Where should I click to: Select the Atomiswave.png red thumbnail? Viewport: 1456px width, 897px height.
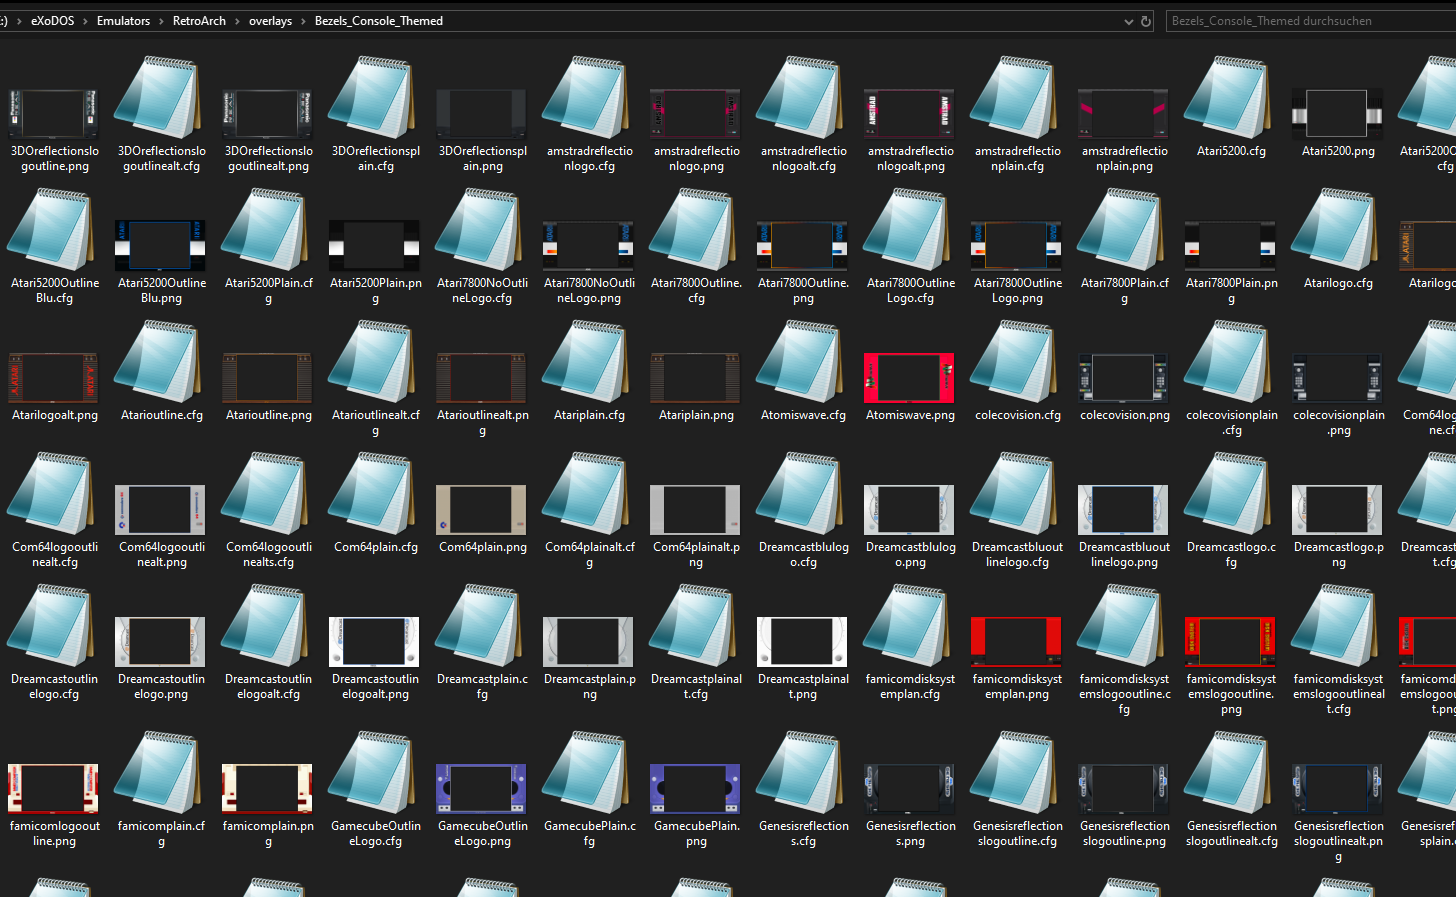pyautogui.click(x=910, y=377)
